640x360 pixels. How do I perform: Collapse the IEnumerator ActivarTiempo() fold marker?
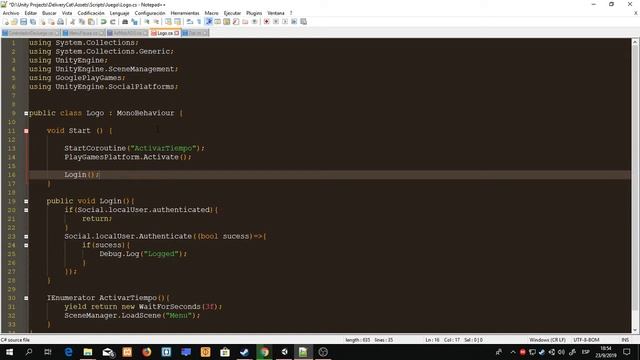[26, 298]
